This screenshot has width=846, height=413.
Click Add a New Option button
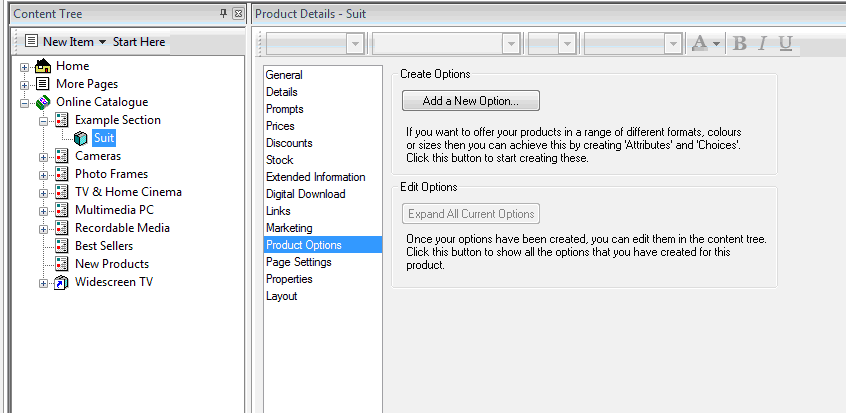(470, 101)
